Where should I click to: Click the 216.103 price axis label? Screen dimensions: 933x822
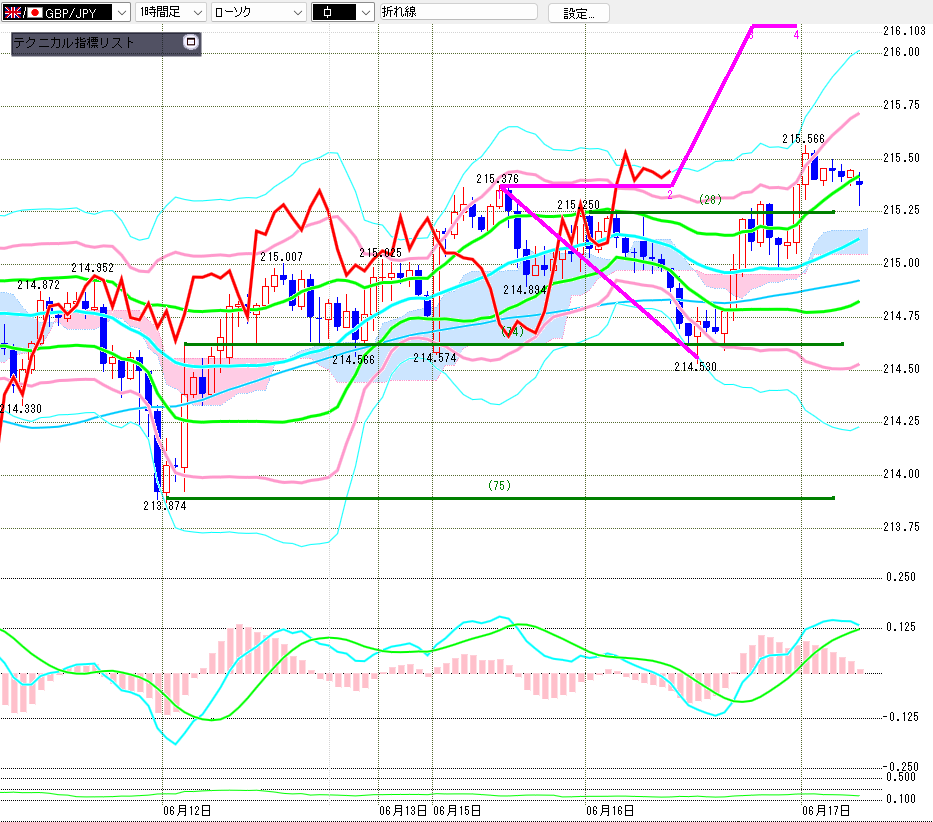coord(904,31)
